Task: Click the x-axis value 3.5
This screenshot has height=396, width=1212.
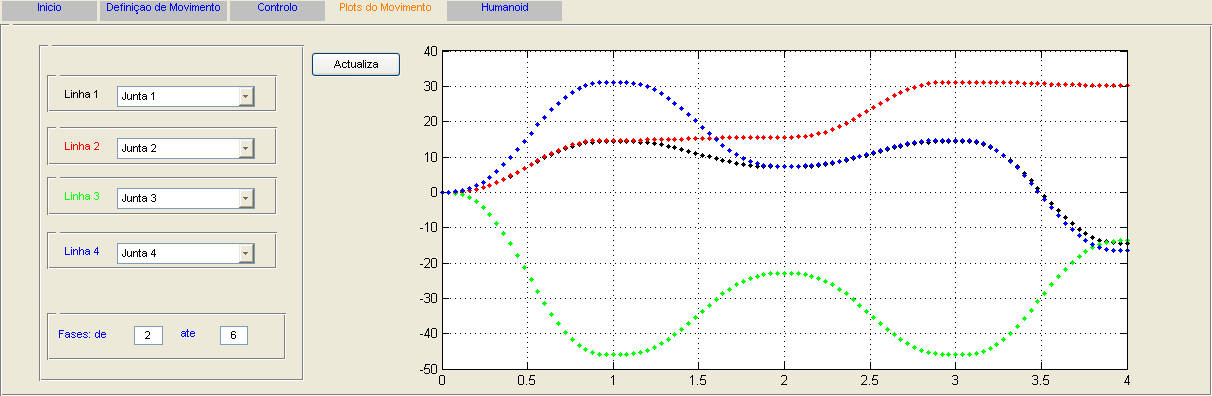Action: pyautogui.click(x=1041, y=381)
